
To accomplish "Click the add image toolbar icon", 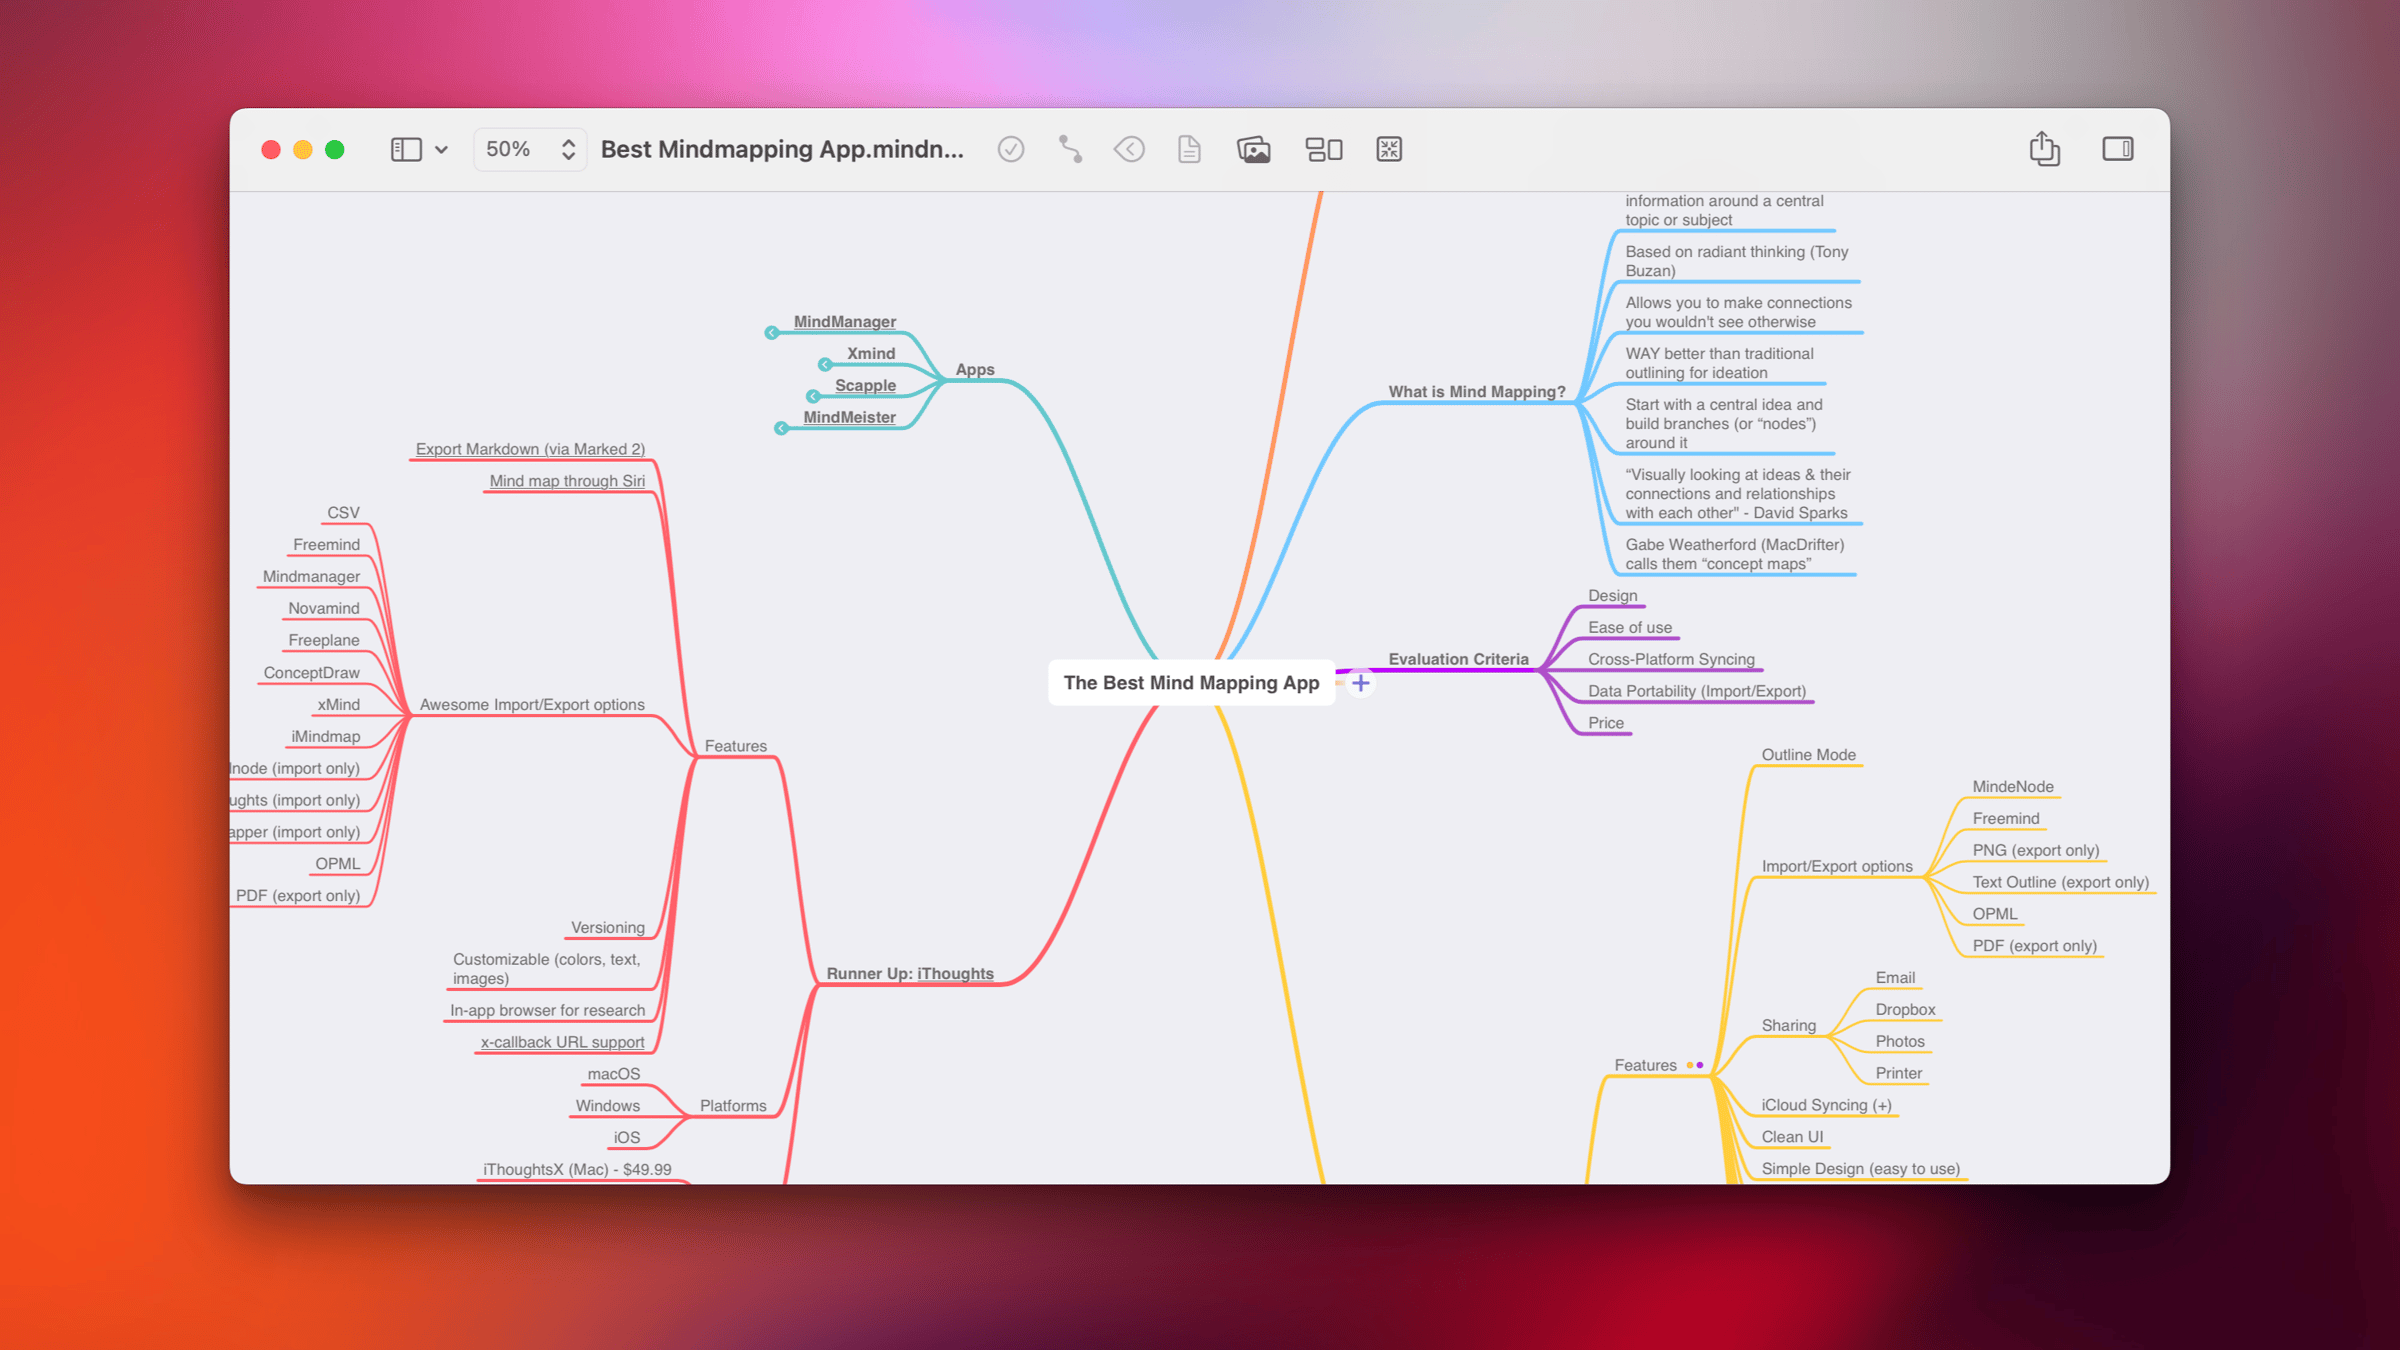I will tap(1253, 150).
